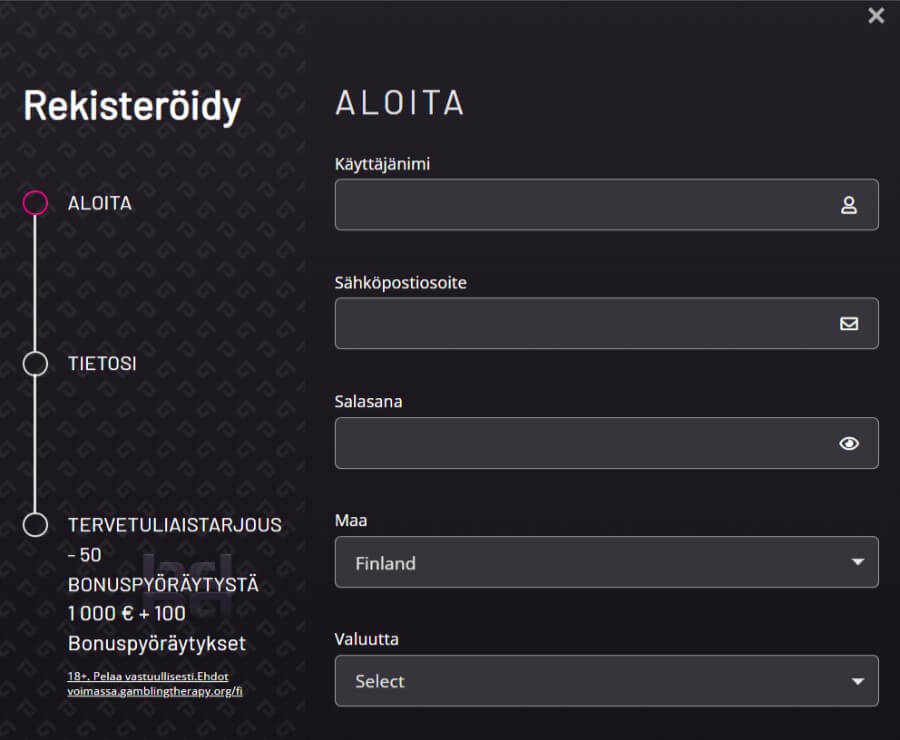Go to the ALOITA step label
This screenshot has height=740, width=900.
(x=100, y=203)
